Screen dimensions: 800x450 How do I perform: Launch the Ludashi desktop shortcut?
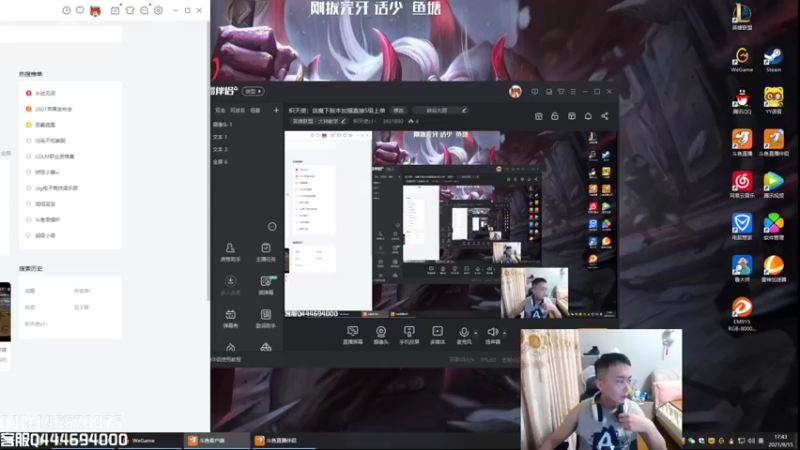[x=742, y=269]
